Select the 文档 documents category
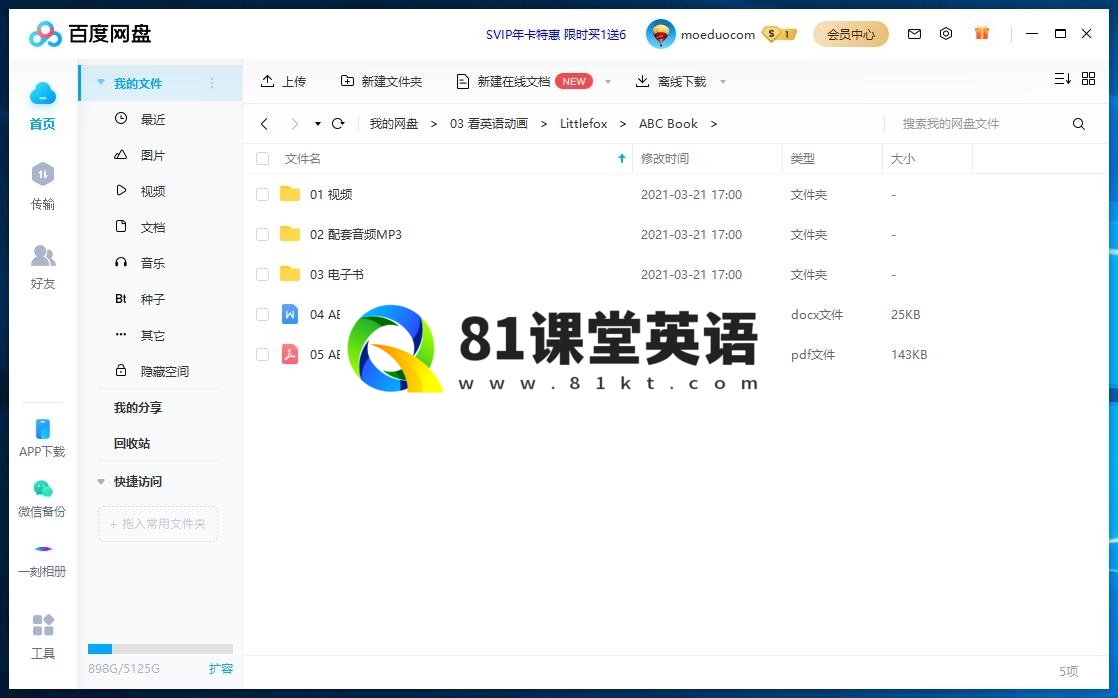Image resolution: width=1118 pixels, height=698 pixels. click(140, 227)
